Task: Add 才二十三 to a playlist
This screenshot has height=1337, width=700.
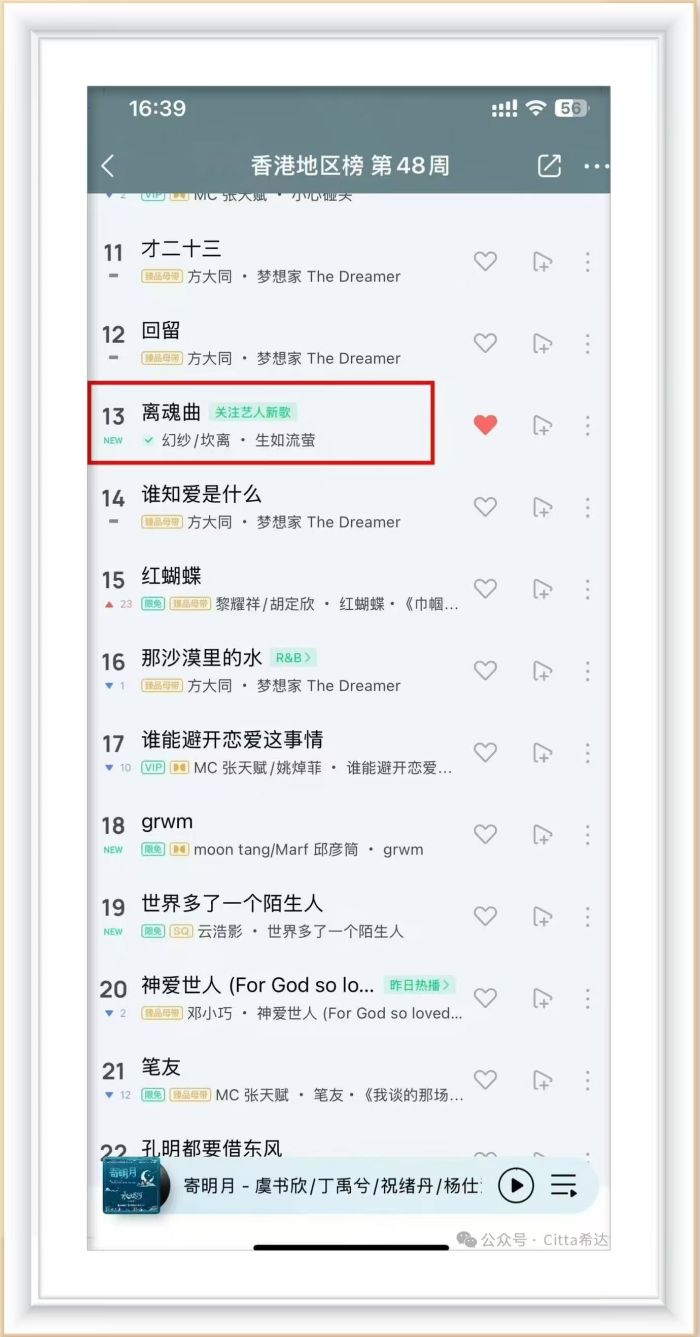Action: point(542,262)
